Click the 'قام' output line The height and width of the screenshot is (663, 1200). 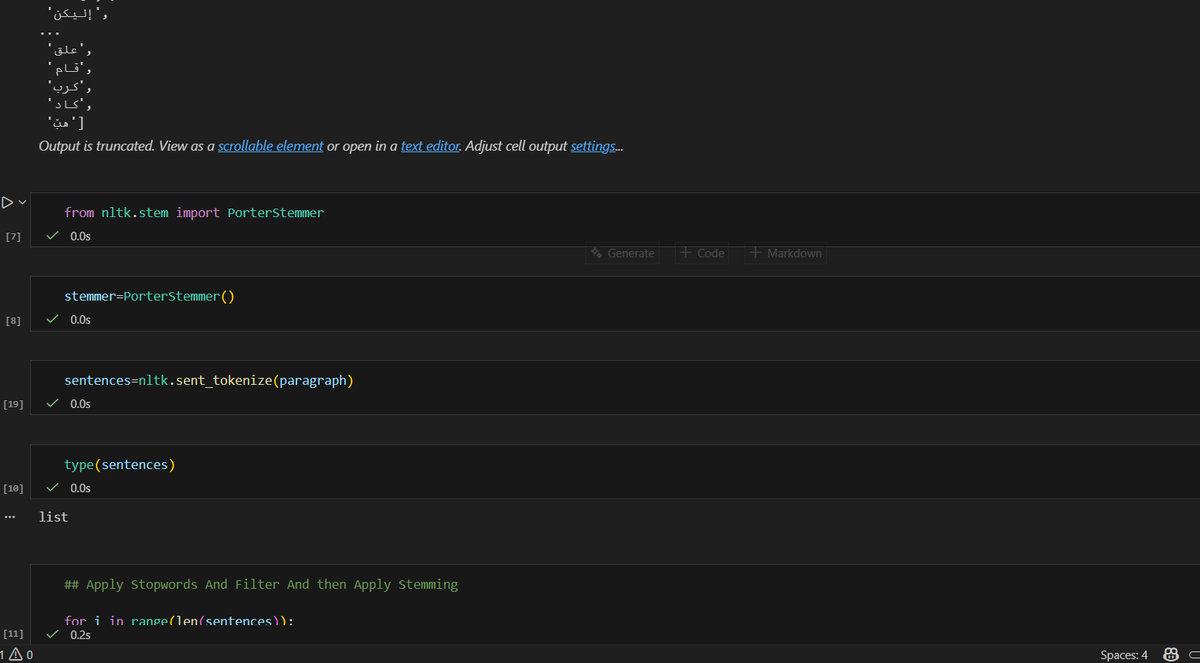click(x=70, y=68)
